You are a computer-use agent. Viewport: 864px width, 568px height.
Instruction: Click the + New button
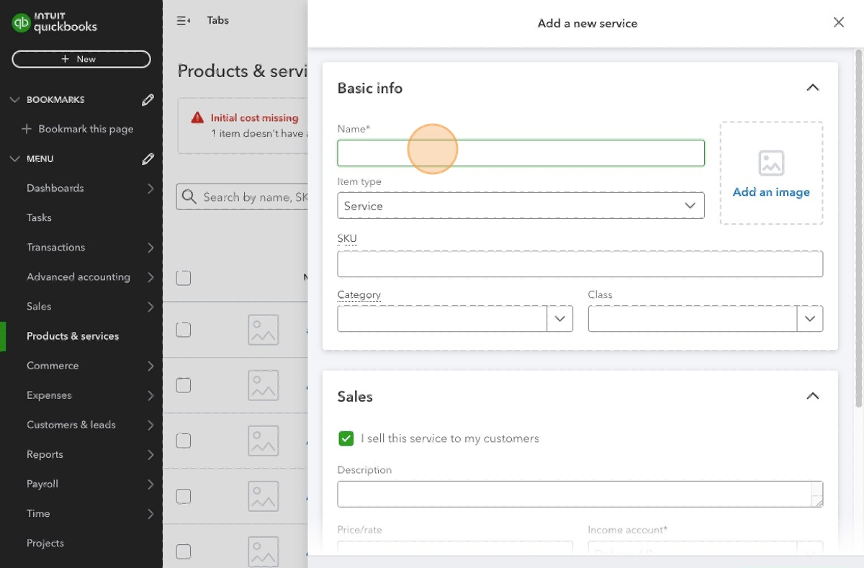81,59
